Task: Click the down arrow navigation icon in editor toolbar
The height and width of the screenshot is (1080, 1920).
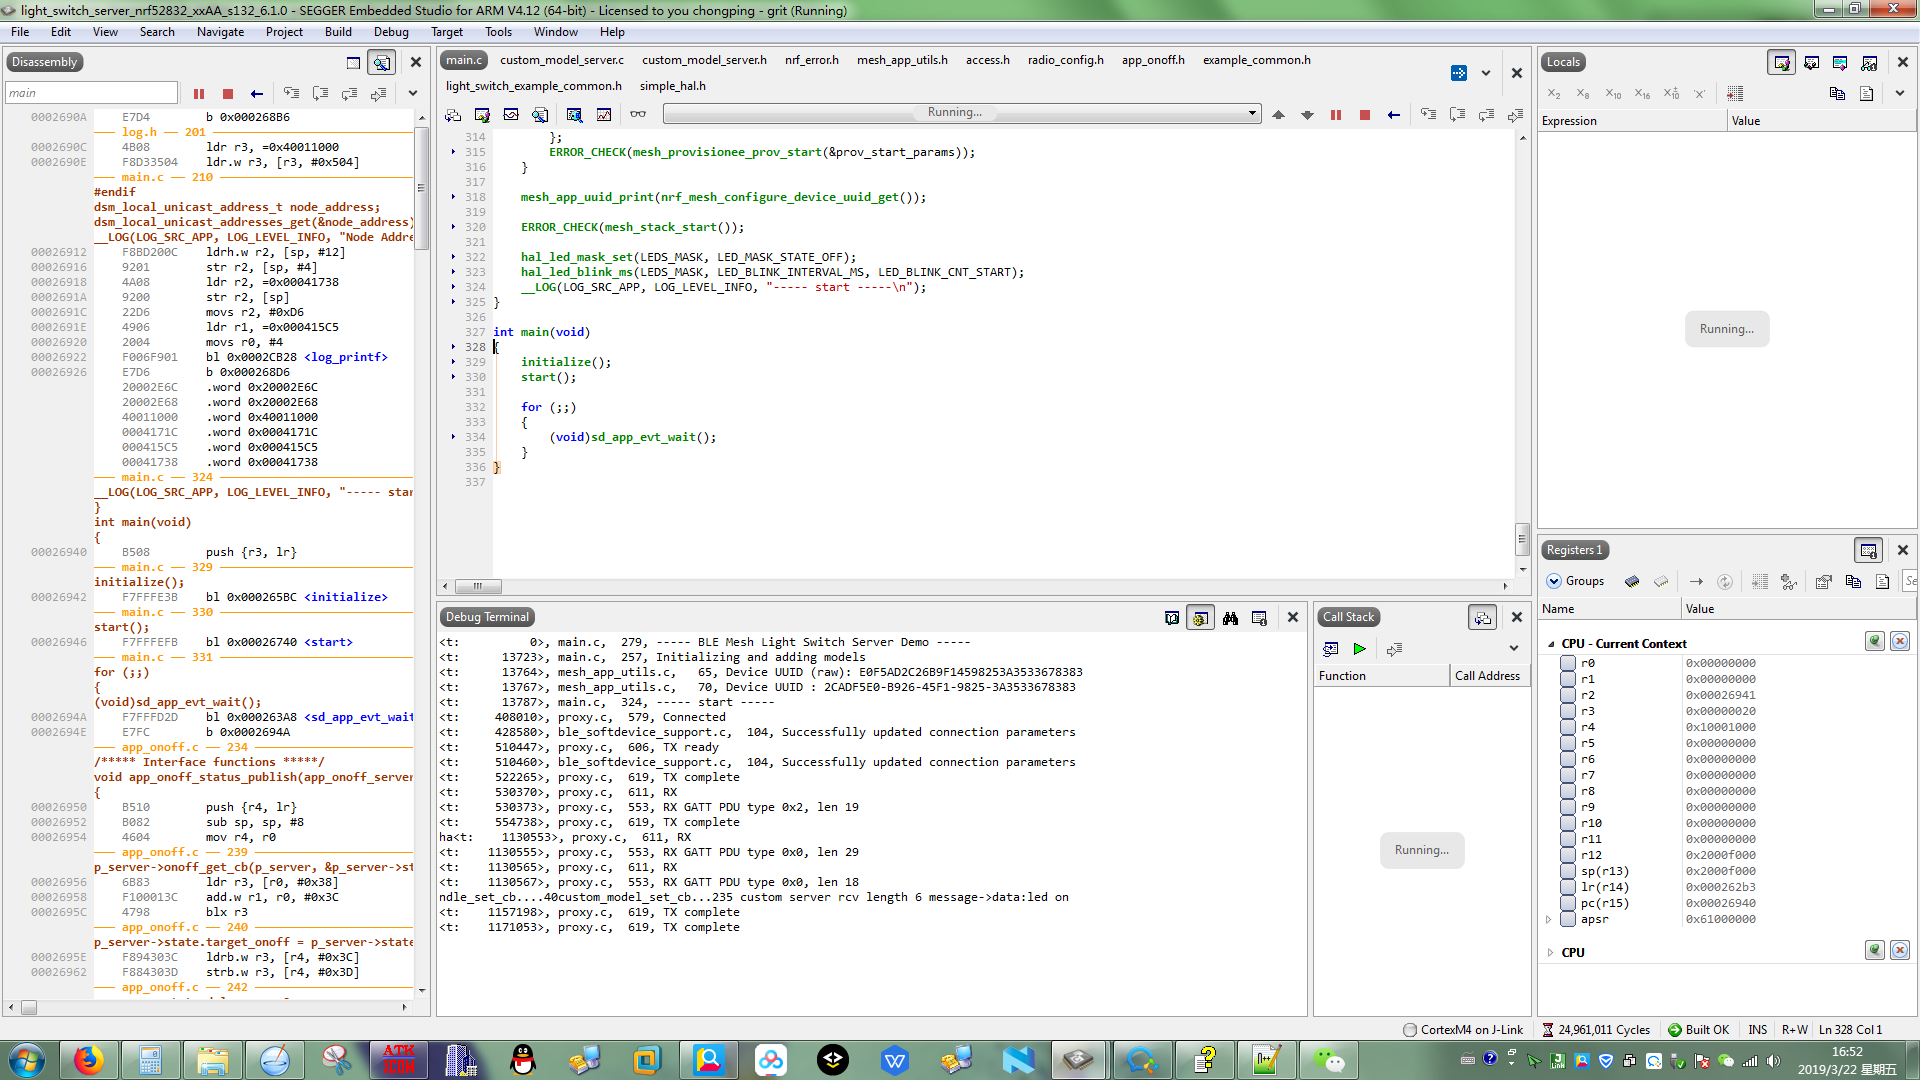Action: [x=1307, y=115]
